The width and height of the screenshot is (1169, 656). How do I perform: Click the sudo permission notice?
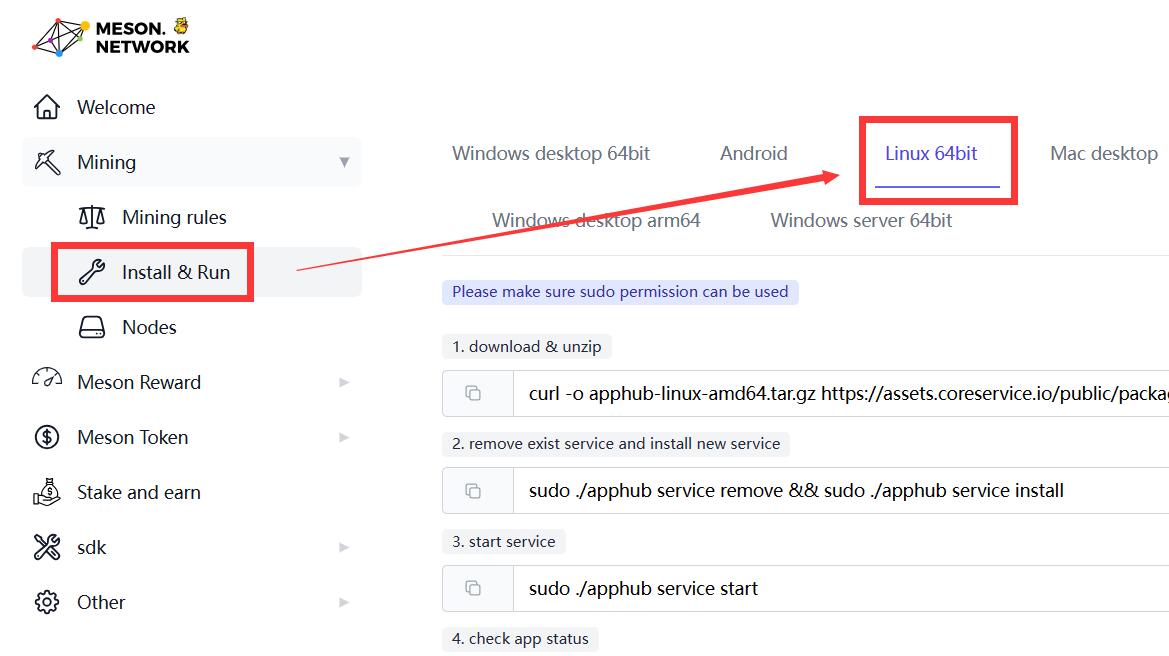tap(620, 291)
